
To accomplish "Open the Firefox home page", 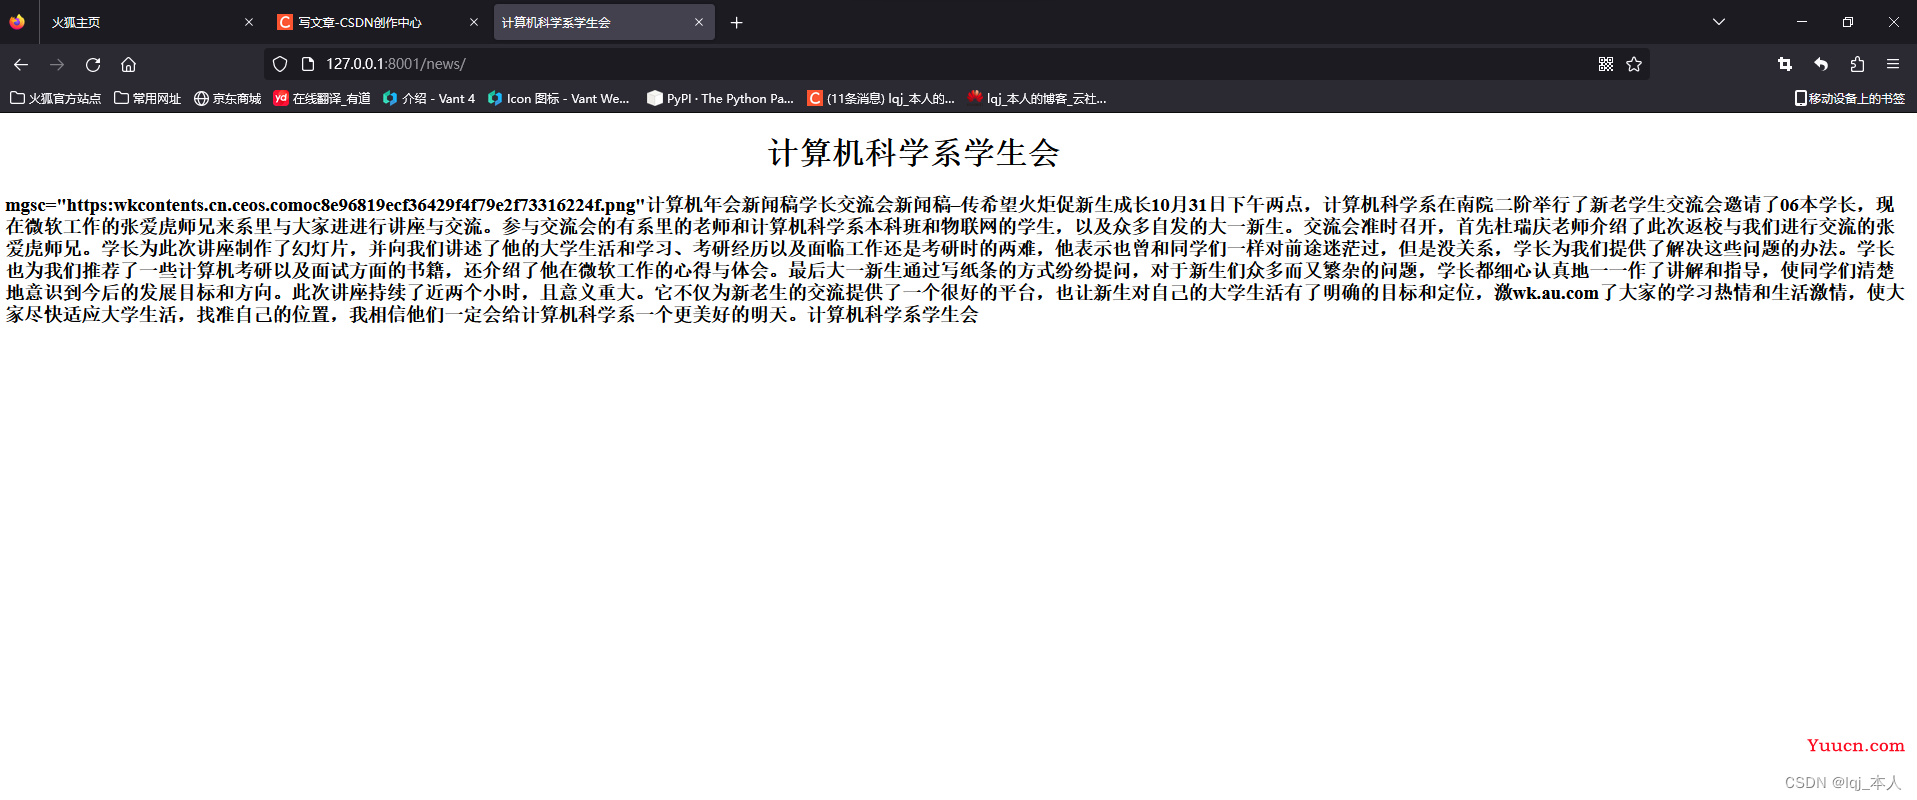I will (x=128, y=64).
